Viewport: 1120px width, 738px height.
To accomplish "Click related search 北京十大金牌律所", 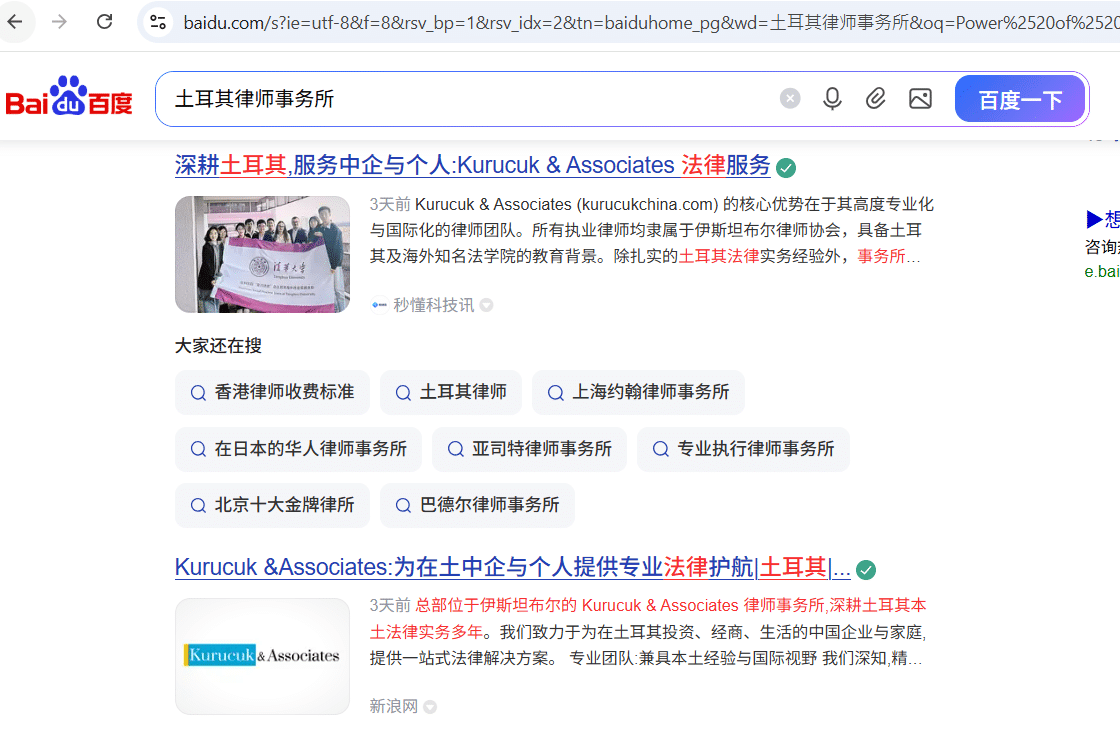I will click(272, 505).
